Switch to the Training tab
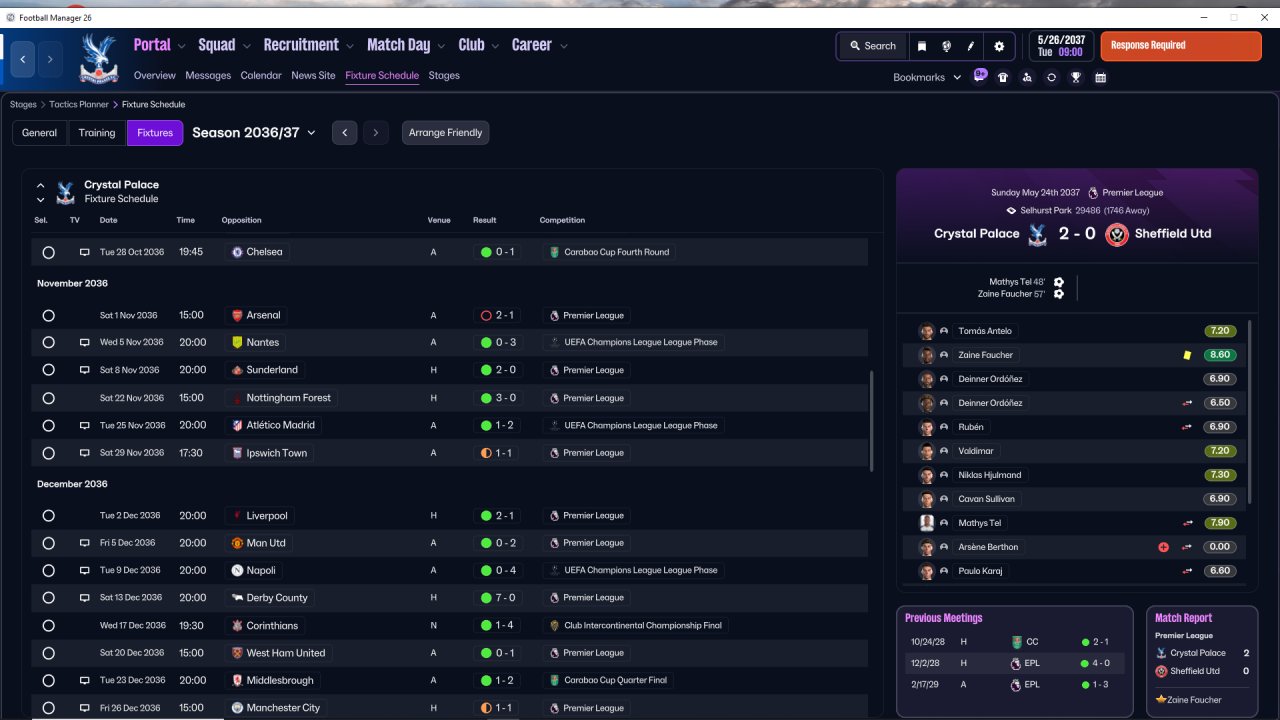1280x720 pixels. (x=97, y=133)
